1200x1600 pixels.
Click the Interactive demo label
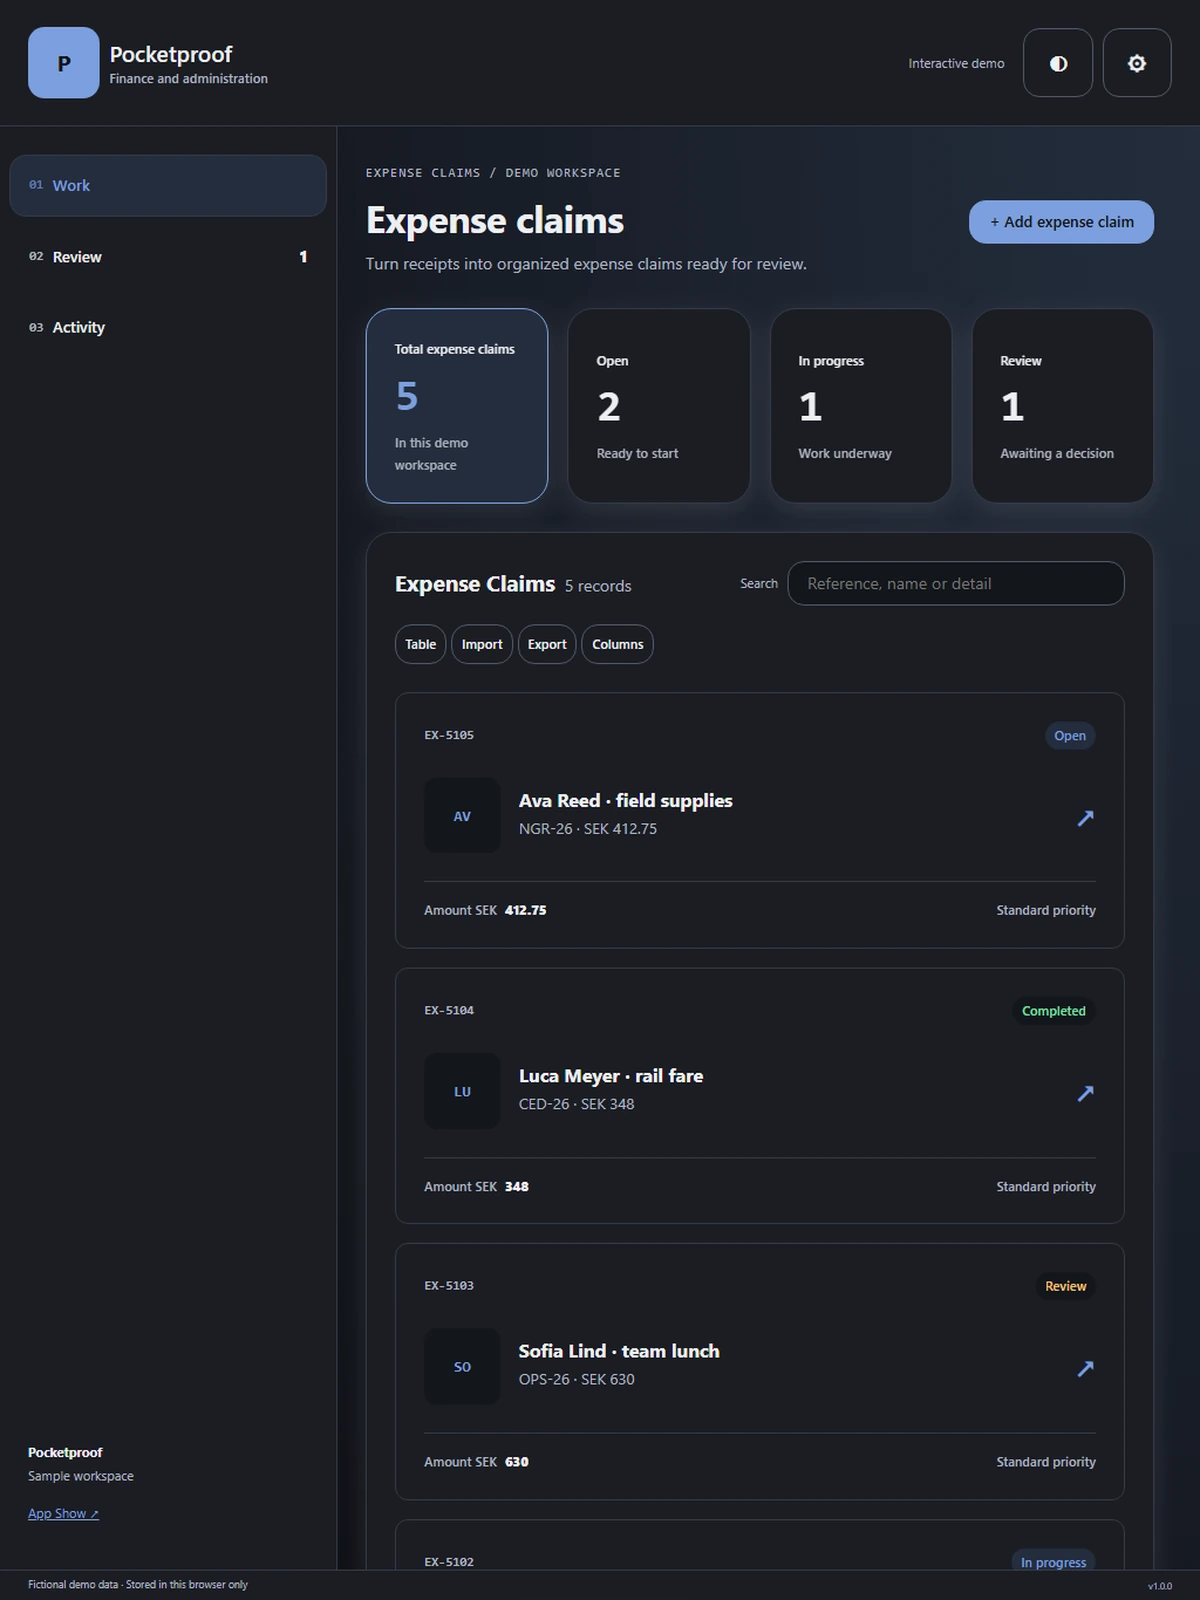click(956, 63)
